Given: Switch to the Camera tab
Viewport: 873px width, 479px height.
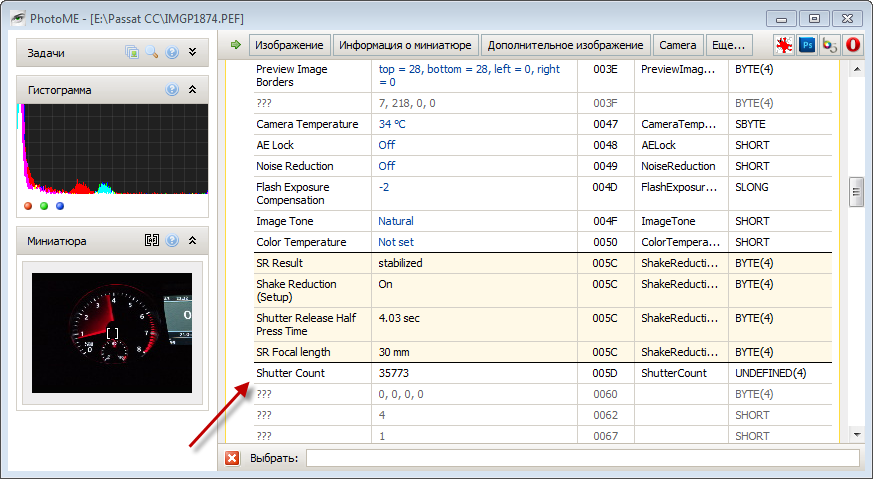Looking at the screenshot, I should click(678, 45).
